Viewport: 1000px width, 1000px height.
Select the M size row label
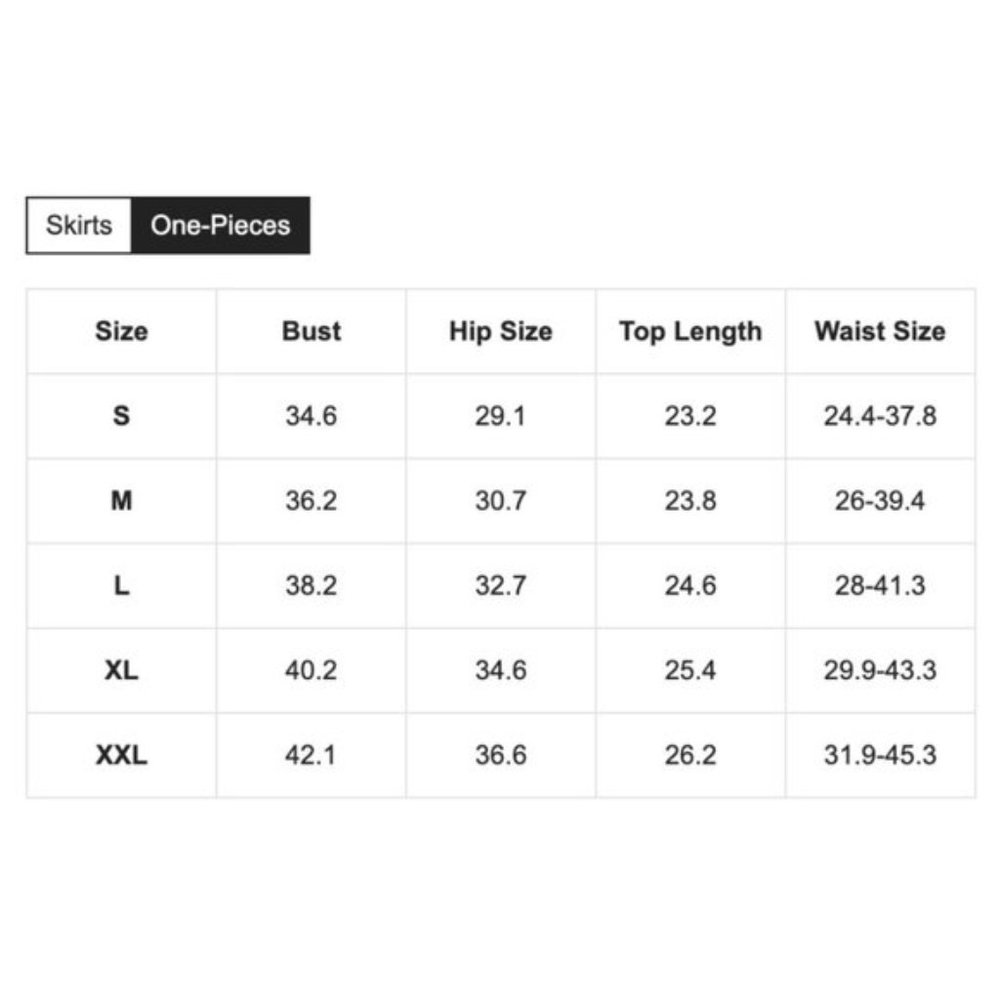[x=121, y=501]
